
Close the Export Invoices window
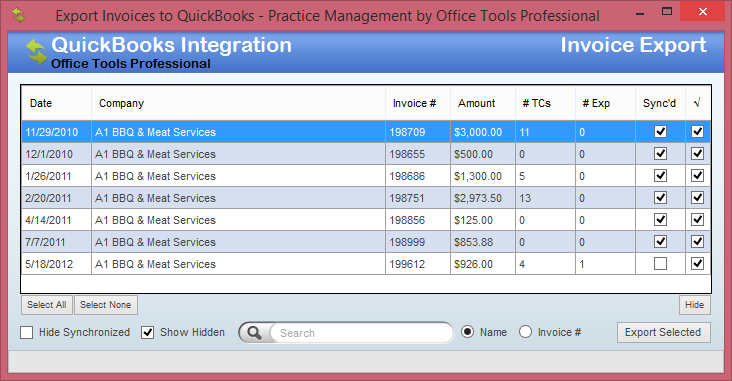coord(702,12)
